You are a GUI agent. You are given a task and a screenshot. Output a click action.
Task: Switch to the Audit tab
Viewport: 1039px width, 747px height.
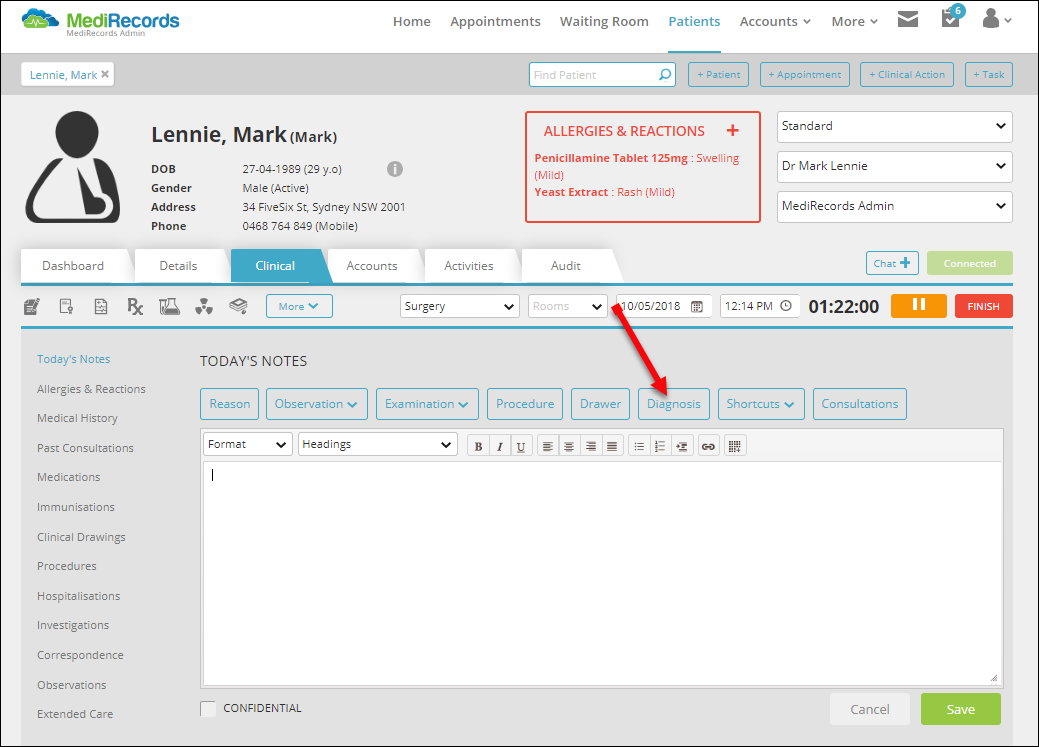click(565, 266)
